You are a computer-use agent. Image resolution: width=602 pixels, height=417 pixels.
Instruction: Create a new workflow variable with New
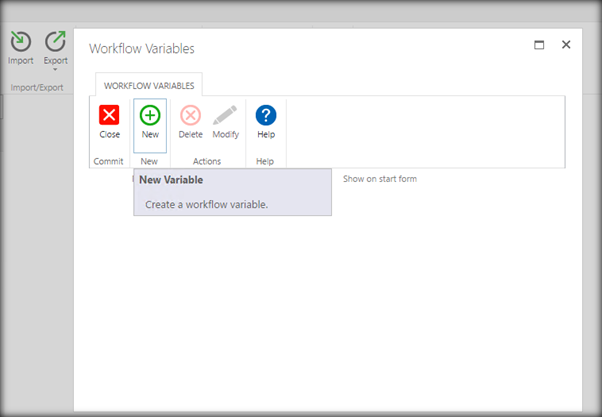click(x=150, y=125)
